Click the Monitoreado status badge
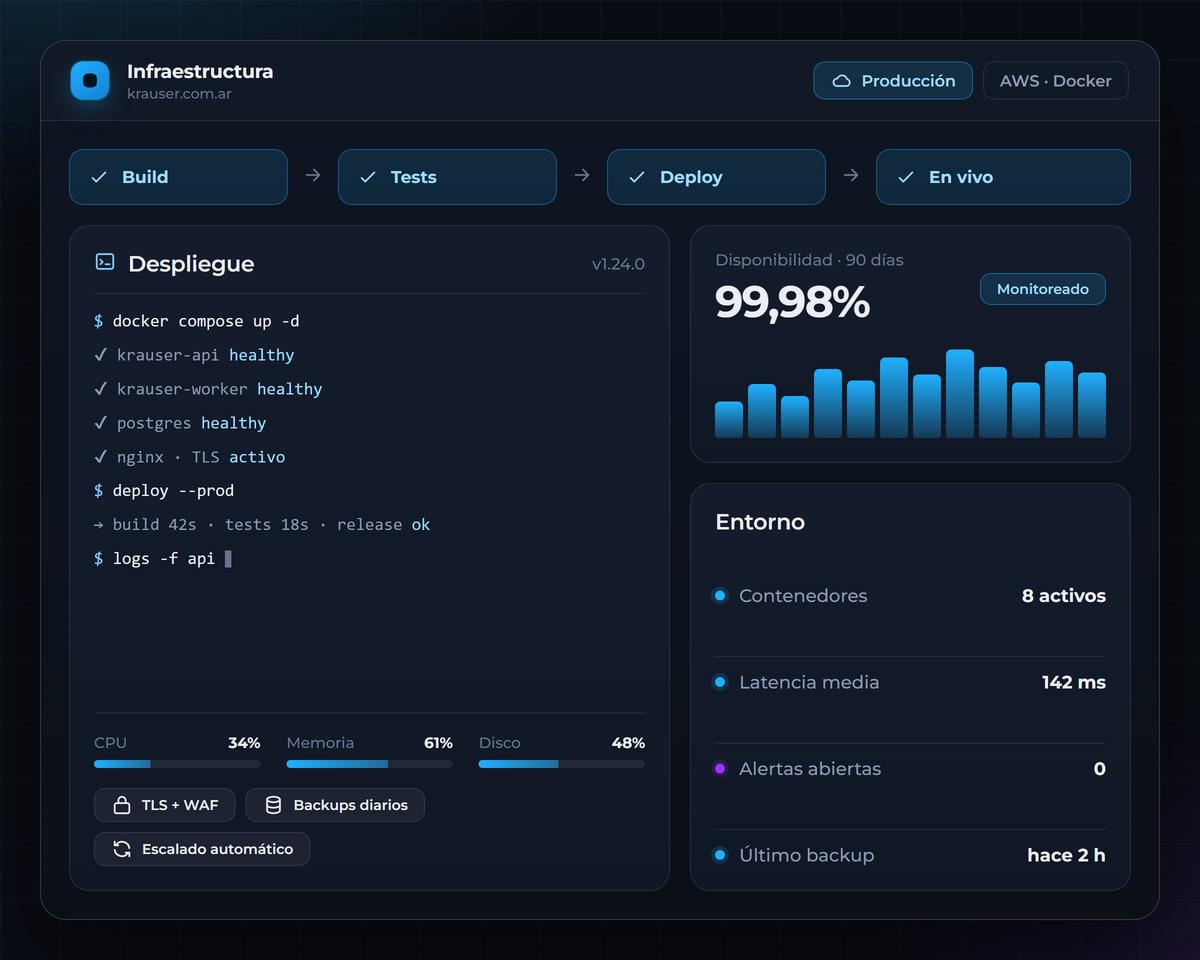The image size is (1200, 960). click(1043, 289)
